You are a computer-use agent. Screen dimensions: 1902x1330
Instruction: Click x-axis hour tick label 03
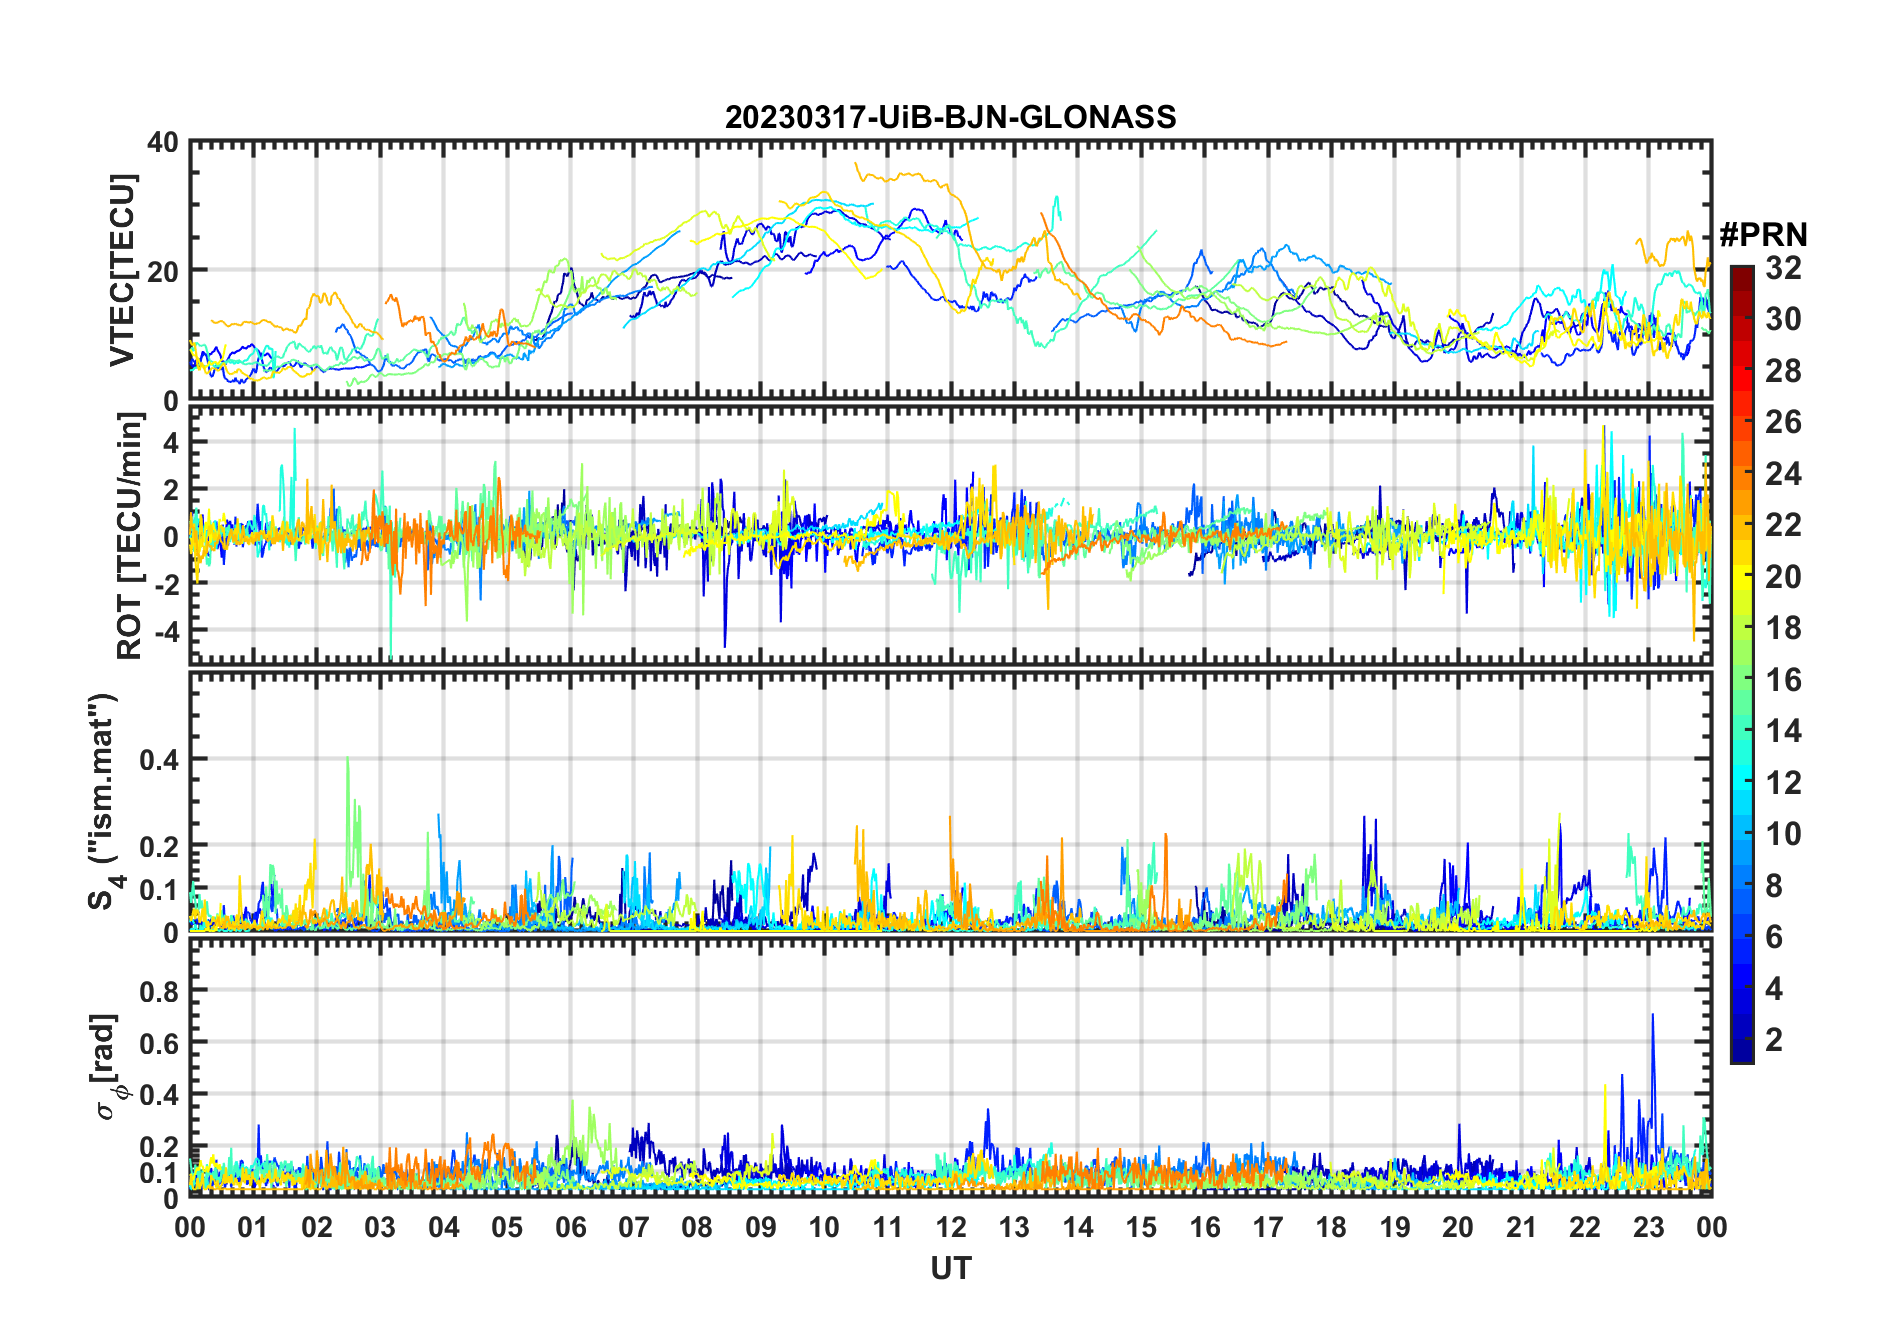(380, 1227)
